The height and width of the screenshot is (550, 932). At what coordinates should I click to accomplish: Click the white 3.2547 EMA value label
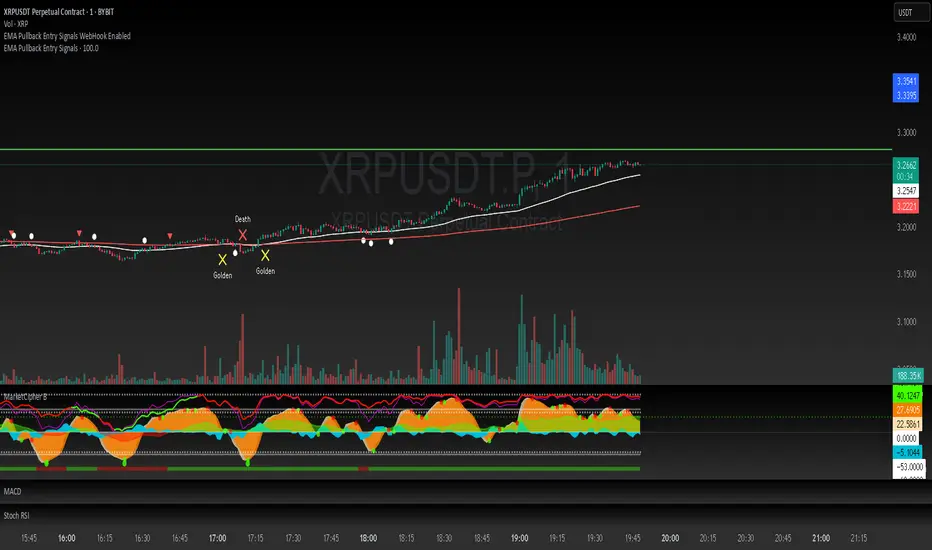pyautogui.click(x=906, y=191)
